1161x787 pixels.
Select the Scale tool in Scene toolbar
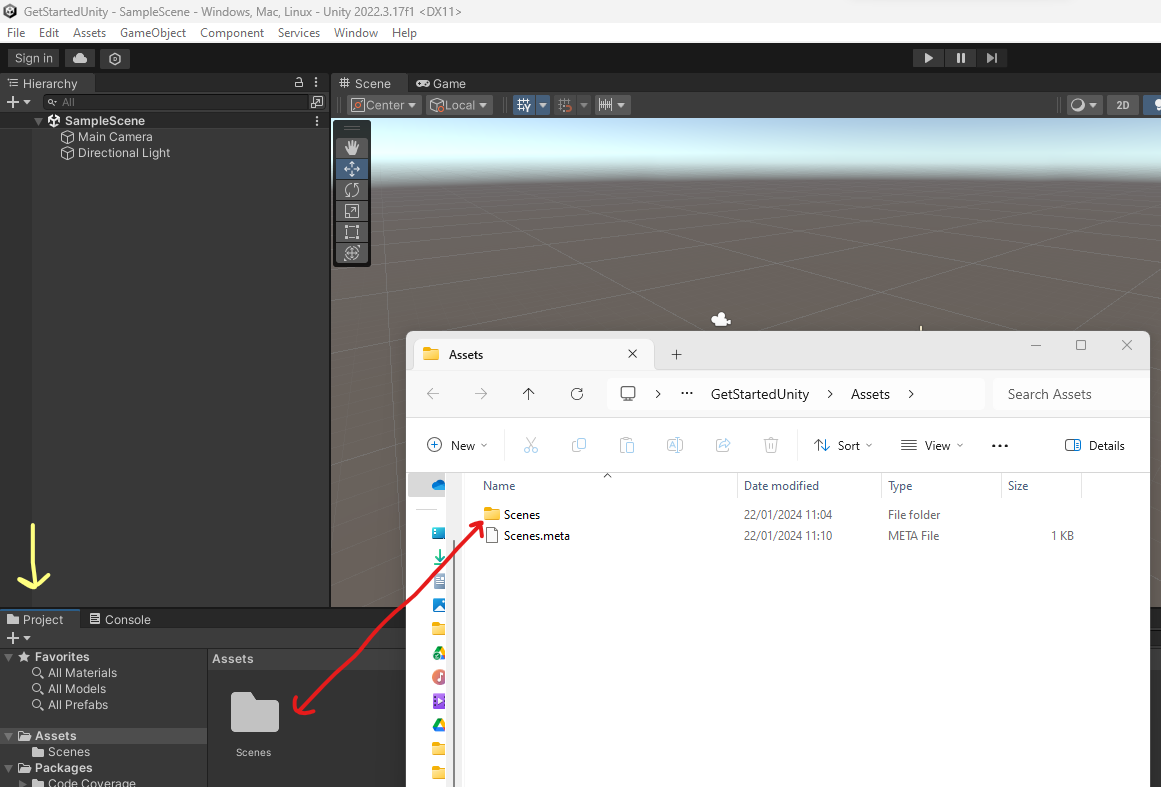point(352,211)
